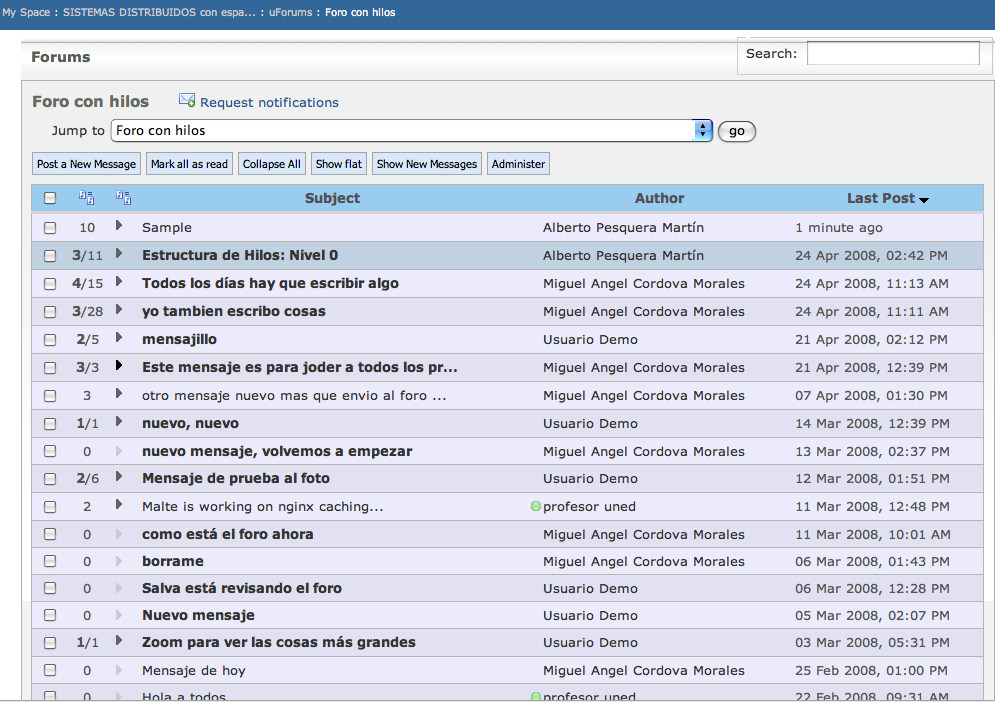This screenshot has width=995, height=702.
Task: Click the second thread icon in table header
Action: [x=123, y=198]
